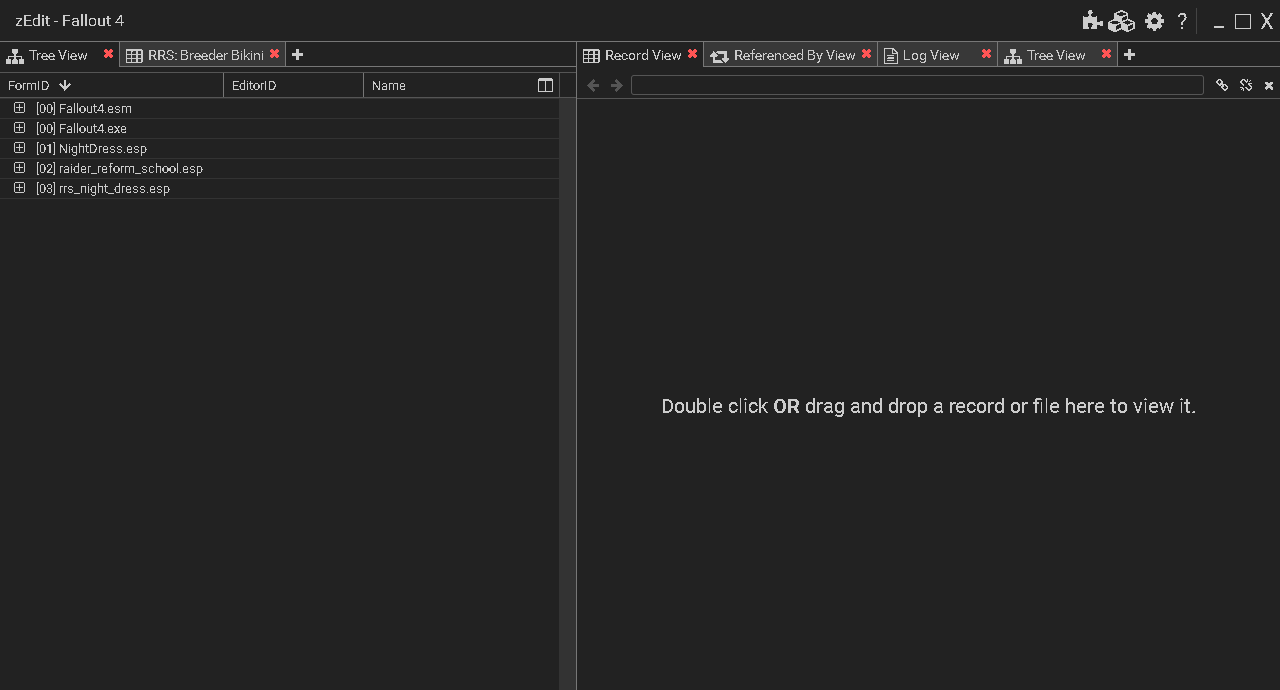Expand the Fallout4.esm node
The width and height of the screenshot is (1280, 690).
pos(19,108)
